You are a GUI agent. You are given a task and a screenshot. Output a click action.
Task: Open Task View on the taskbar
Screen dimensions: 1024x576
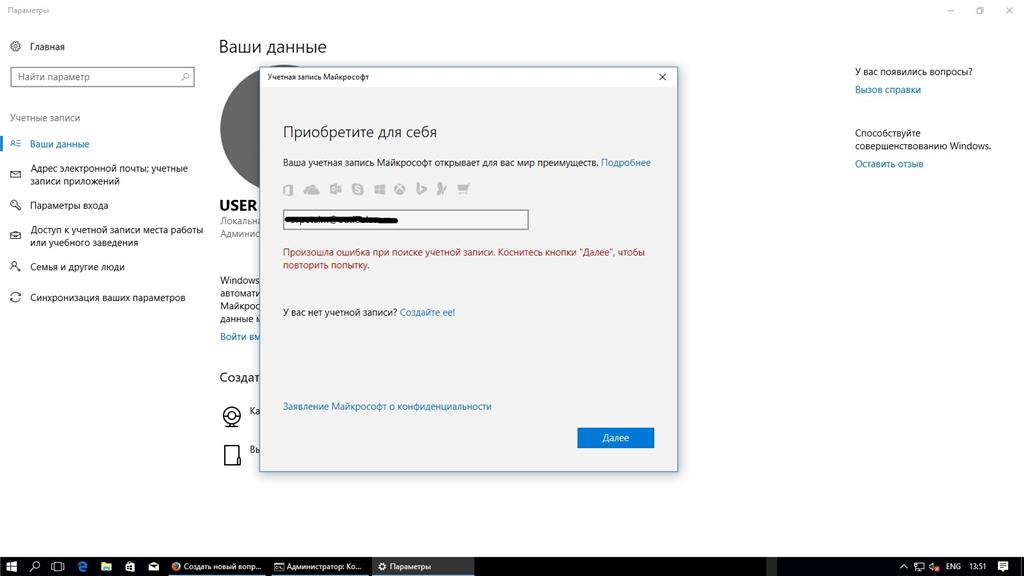coord(58,566)
